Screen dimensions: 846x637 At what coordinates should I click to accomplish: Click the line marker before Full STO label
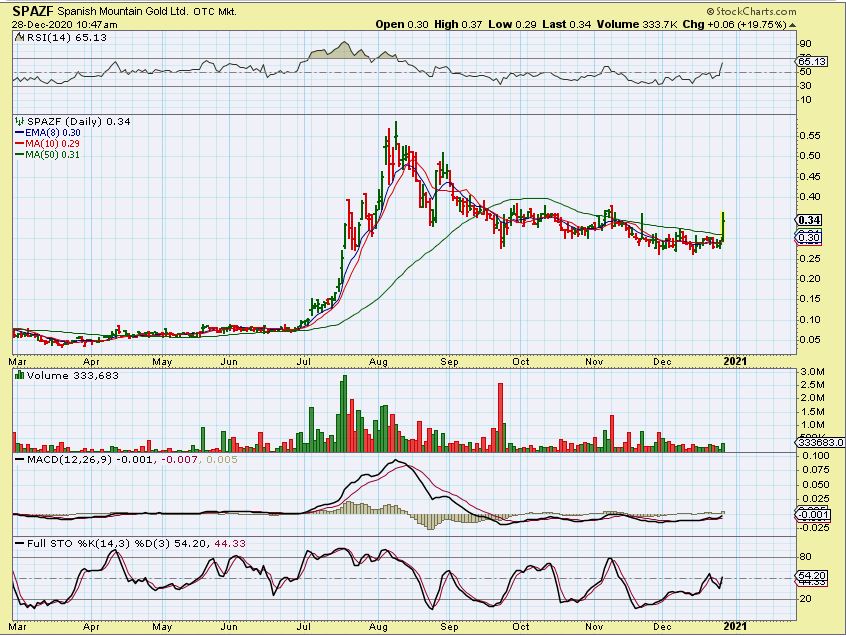[x=19, y=543]
